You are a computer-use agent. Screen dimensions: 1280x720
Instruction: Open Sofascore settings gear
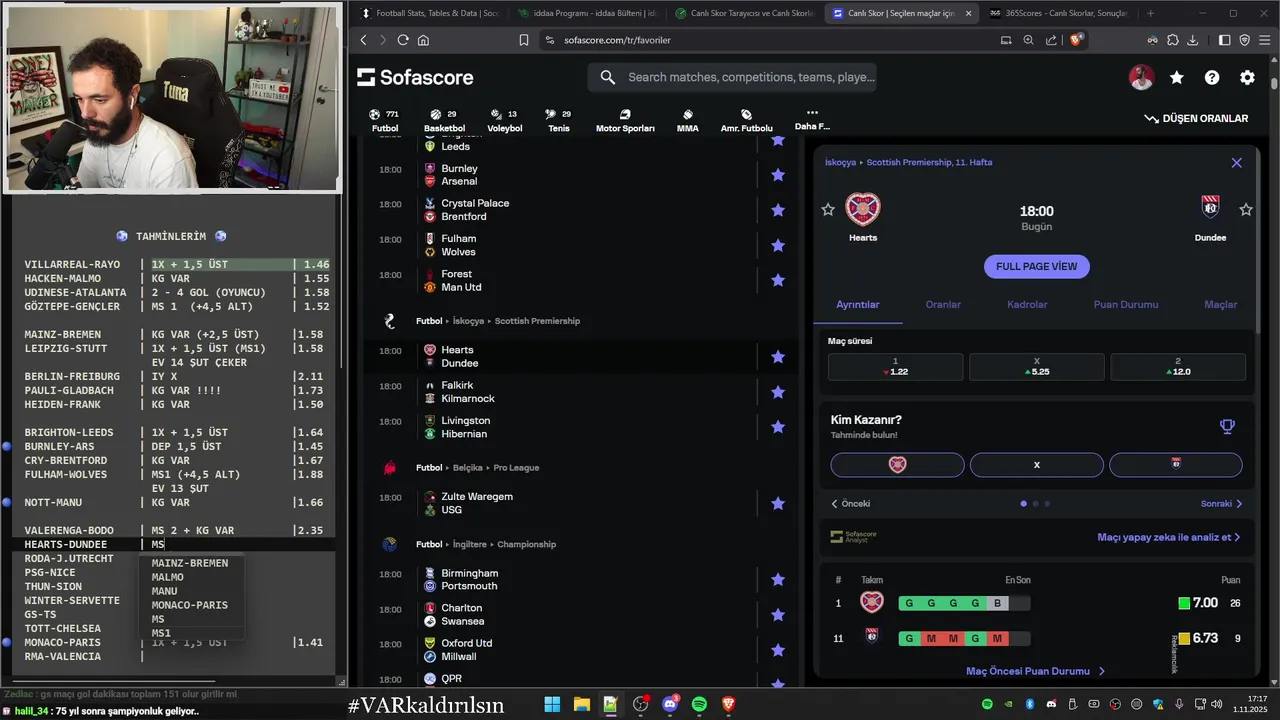[x=1247, y=77]
